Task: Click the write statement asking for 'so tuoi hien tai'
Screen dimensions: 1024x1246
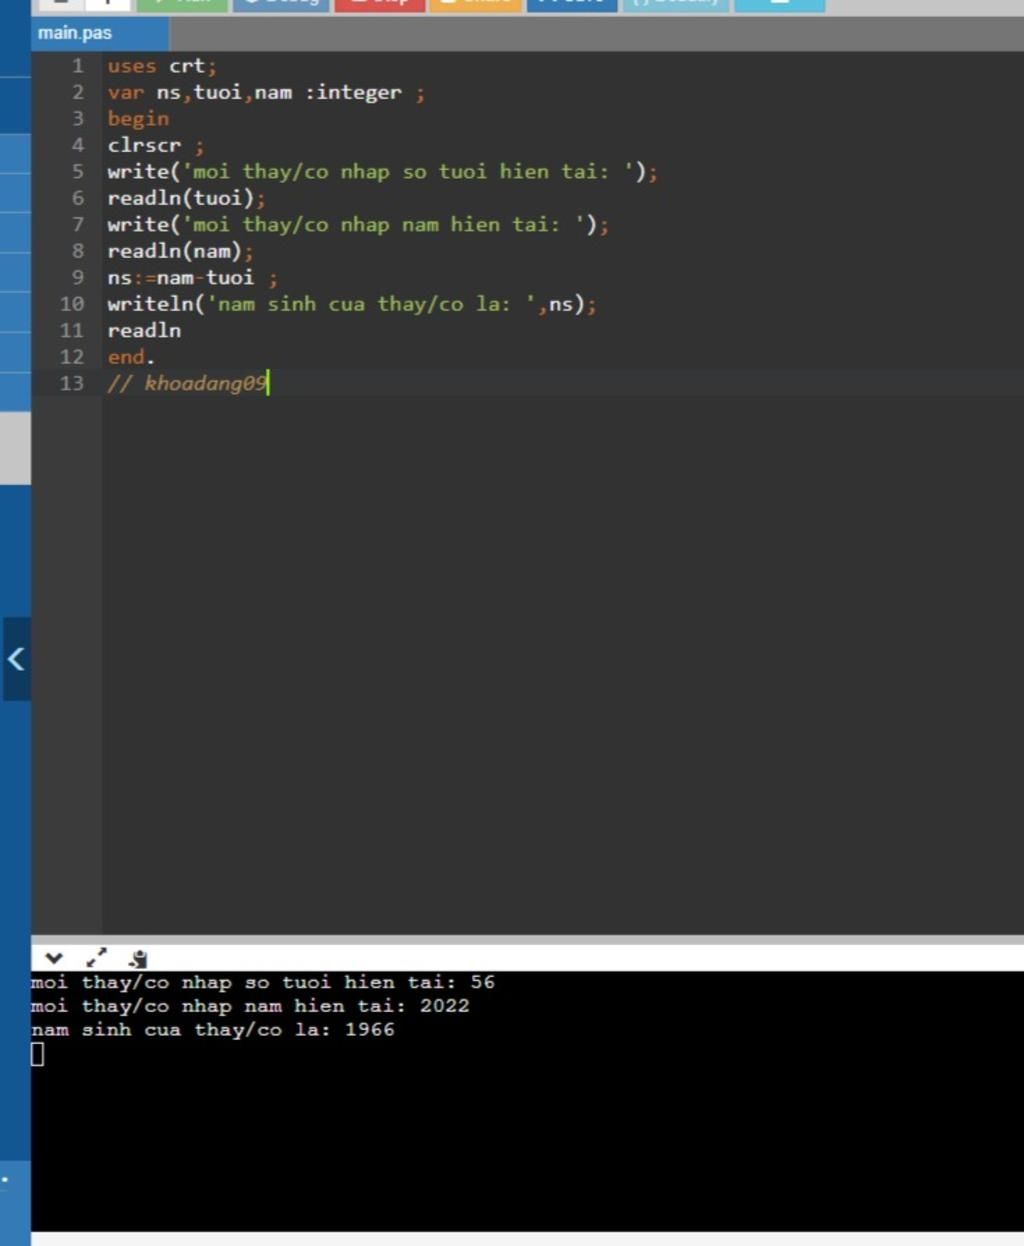Action: (x=383, y=171)
